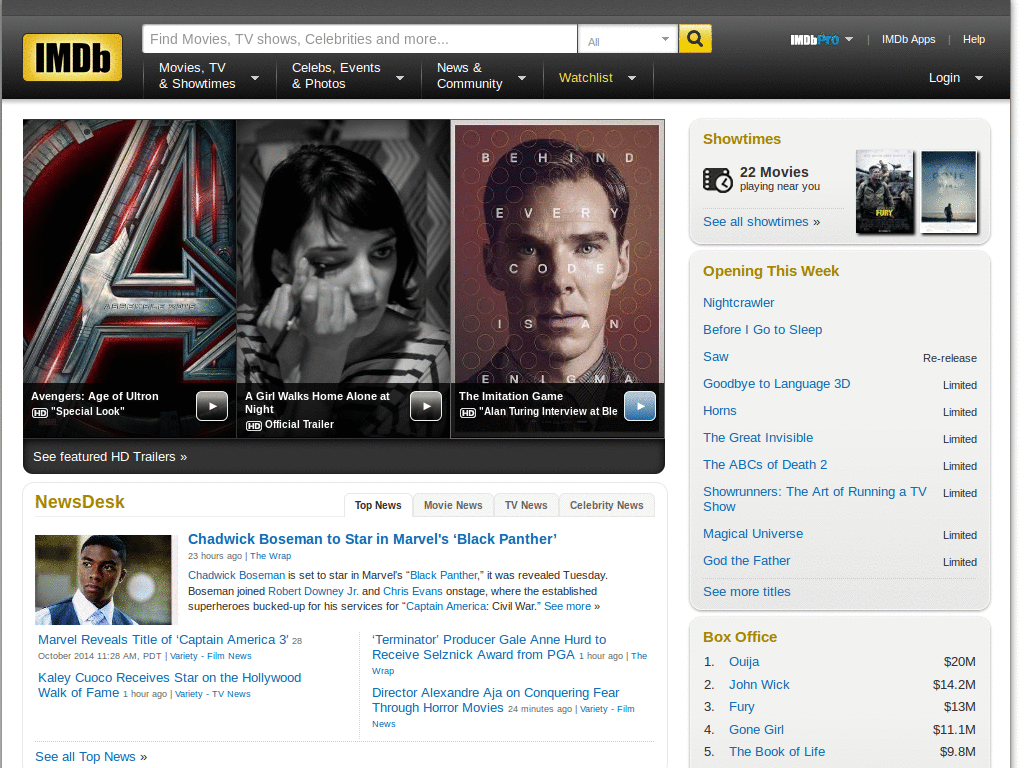The height and width of the screenshot is (768, 1024).
Task: Open Chadwick Boseman Black Panther headline
Action: pyautogui.click(x=372, y=539)
